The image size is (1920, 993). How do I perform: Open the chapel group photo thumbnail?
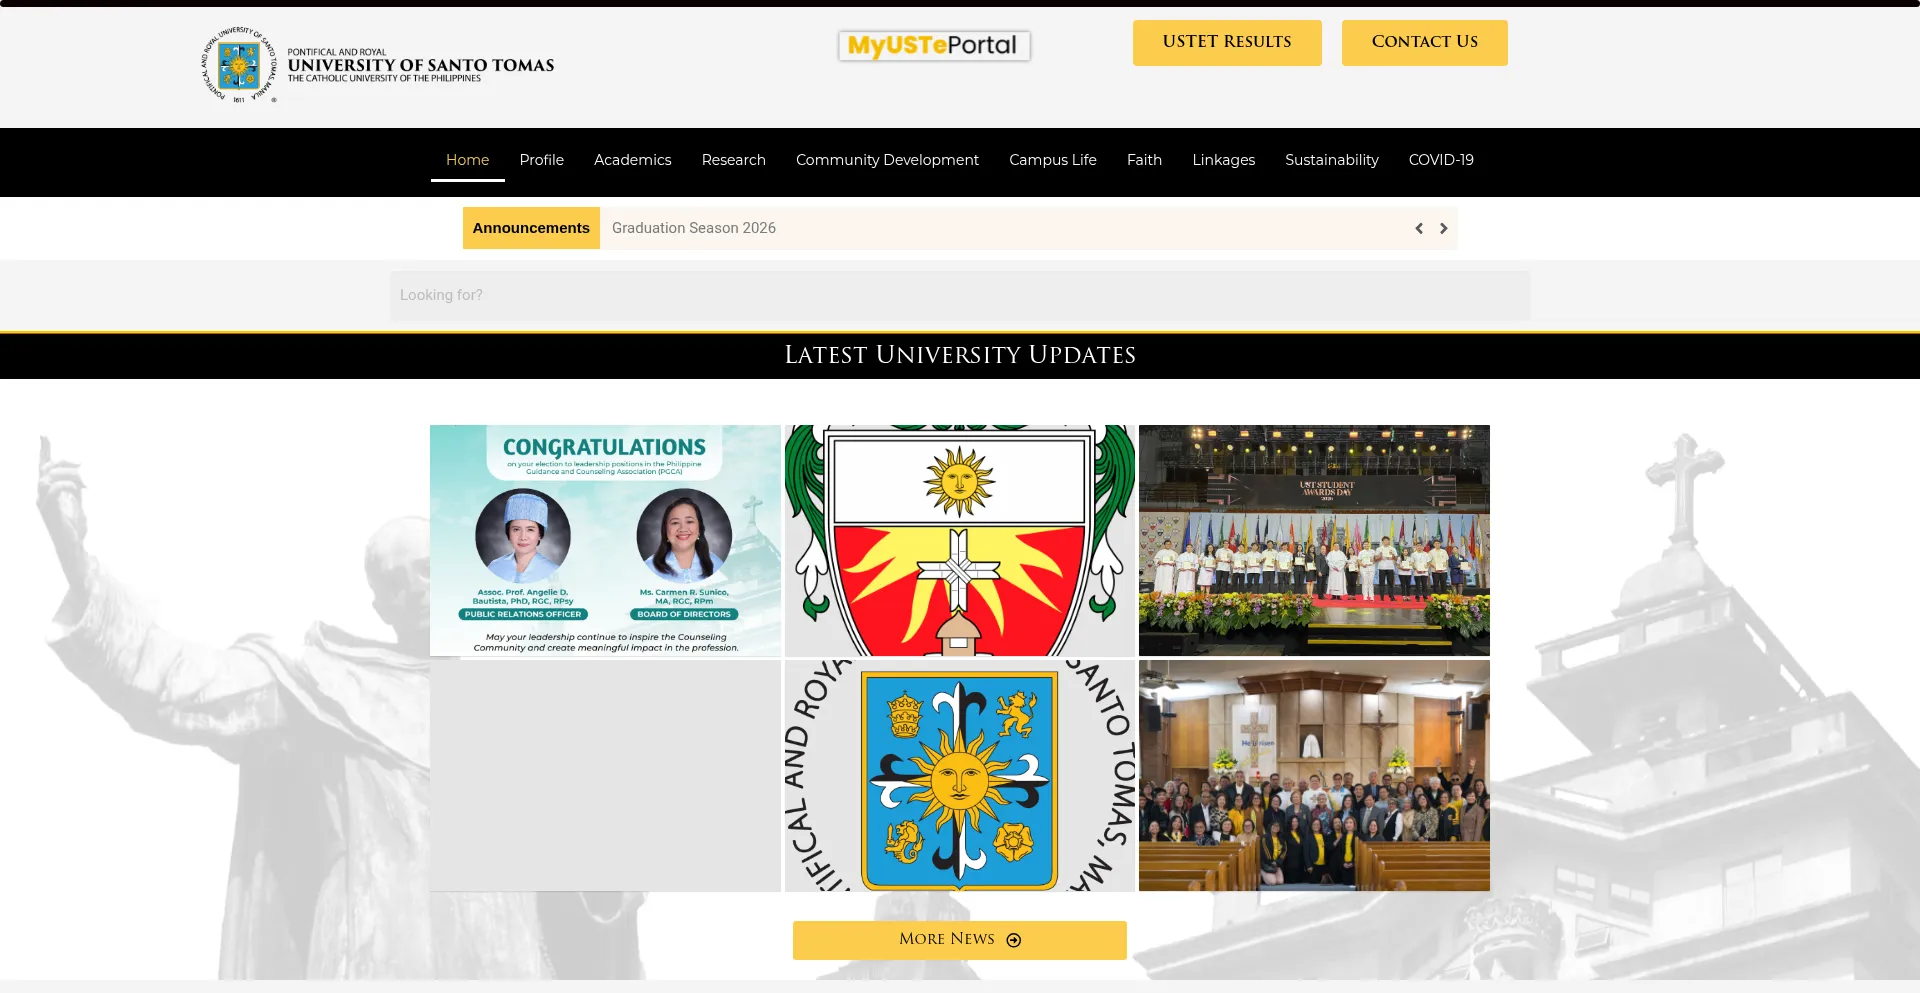pyautogui.click(x=1314, y=776)
